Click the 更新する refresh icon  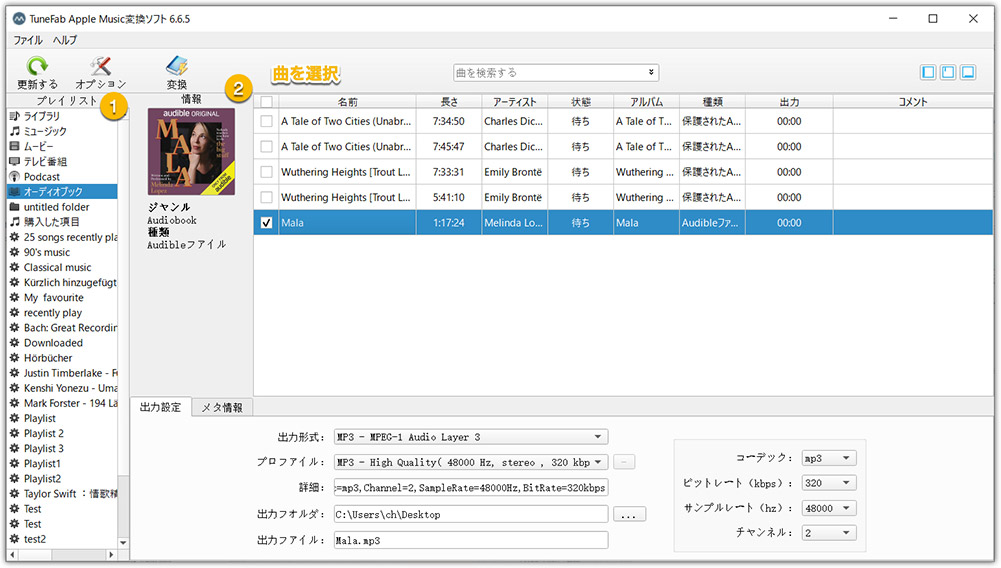point(37,66)
